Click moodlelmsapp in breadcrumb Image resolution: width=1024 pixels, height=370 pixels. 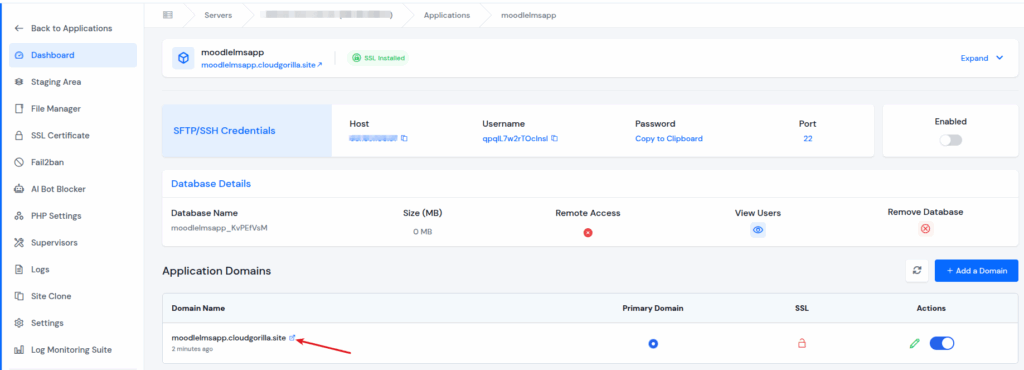[x=528, y=15]
